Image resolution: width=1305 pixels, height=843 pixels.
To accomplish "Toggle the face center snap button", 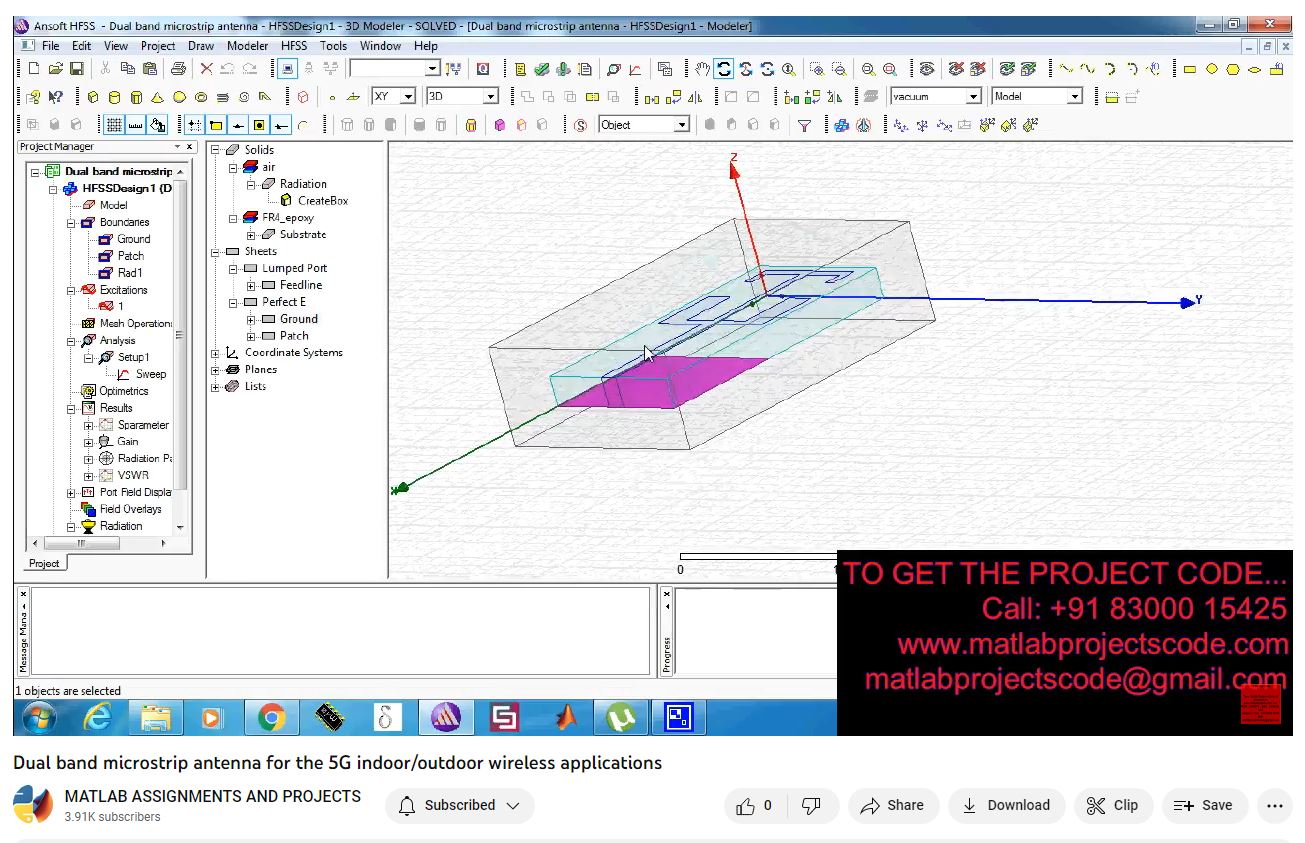I will (259, 125).
